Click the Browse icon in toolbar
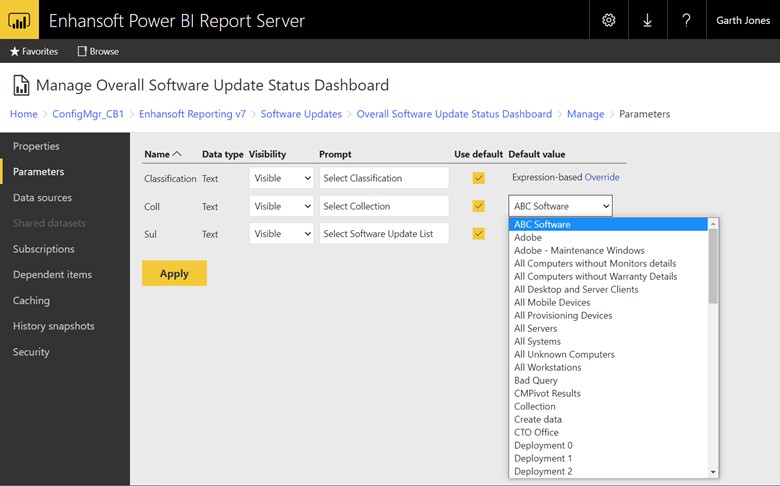This screenshot has height=486, width=780. [82, 51]
